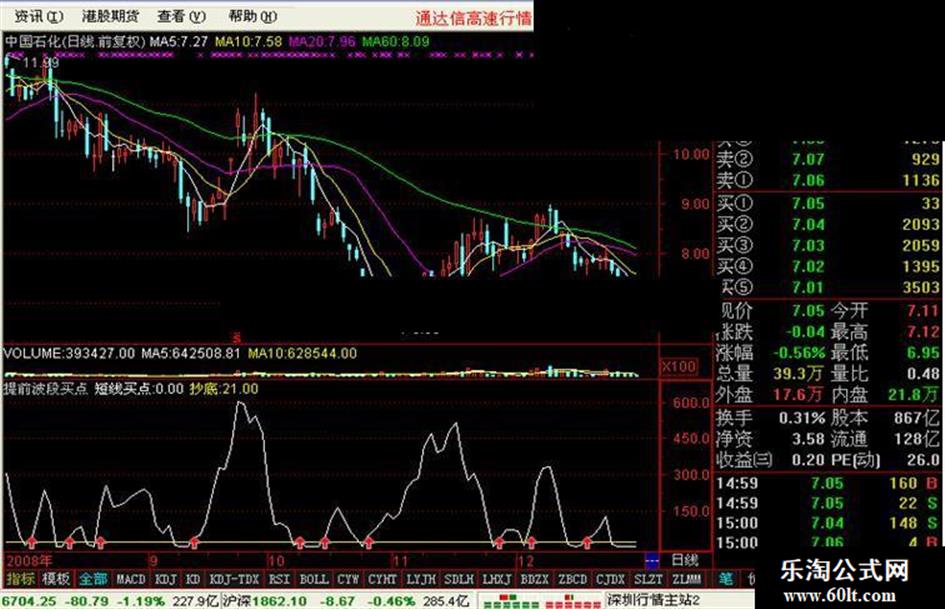Click the MA60:8.09 indicator label

click(395, 42)
